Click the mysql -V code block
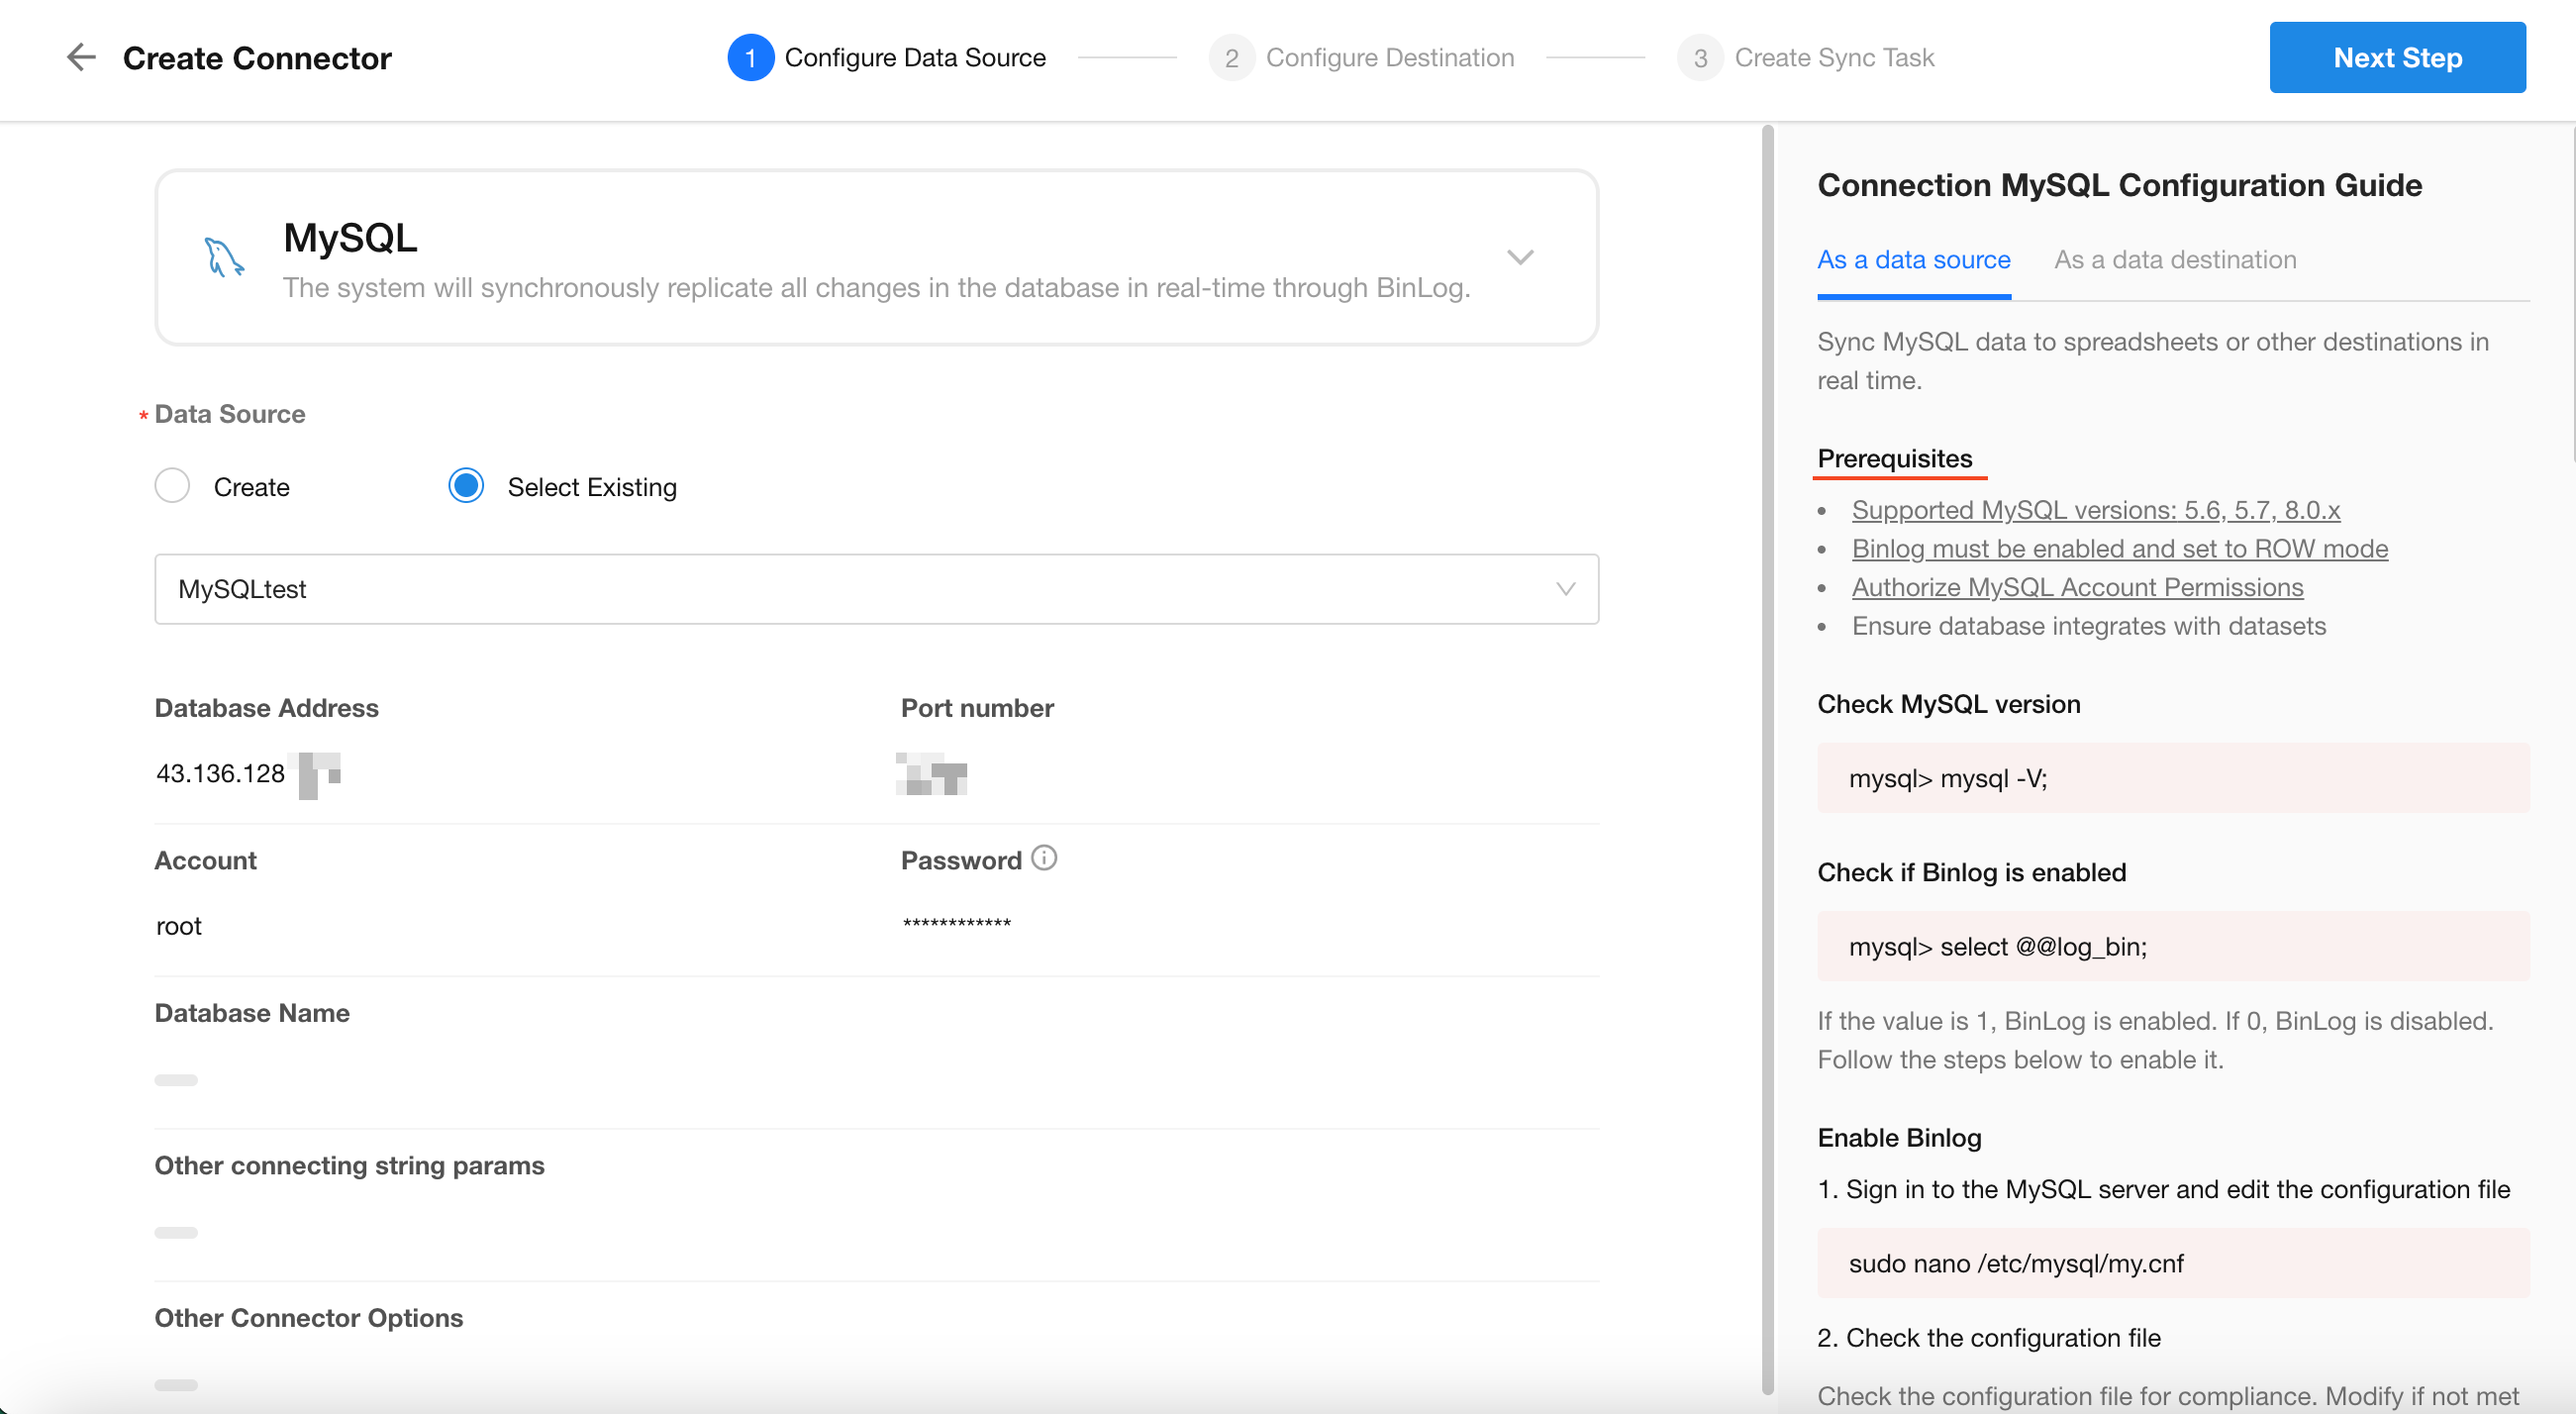This screenshot has height=1414, width=2576. click(2172, 778)
